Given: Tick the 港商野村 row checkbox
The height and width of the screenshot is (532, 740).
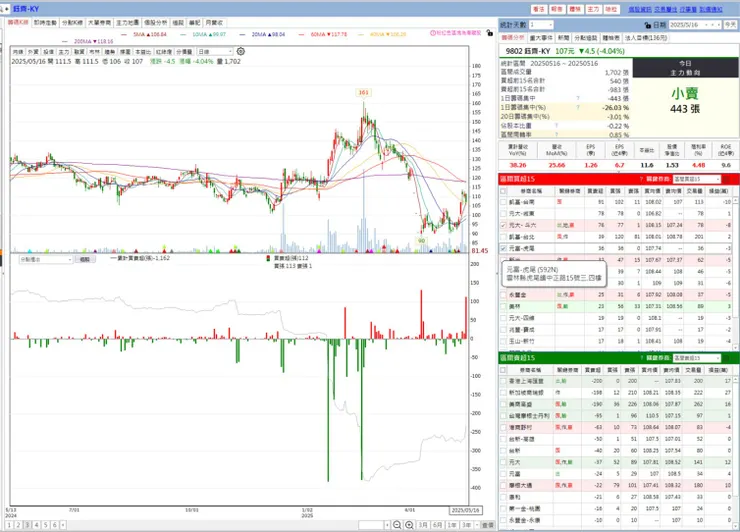Looking at the screenshot, I should pyautogui.click(x=503, y=427).
